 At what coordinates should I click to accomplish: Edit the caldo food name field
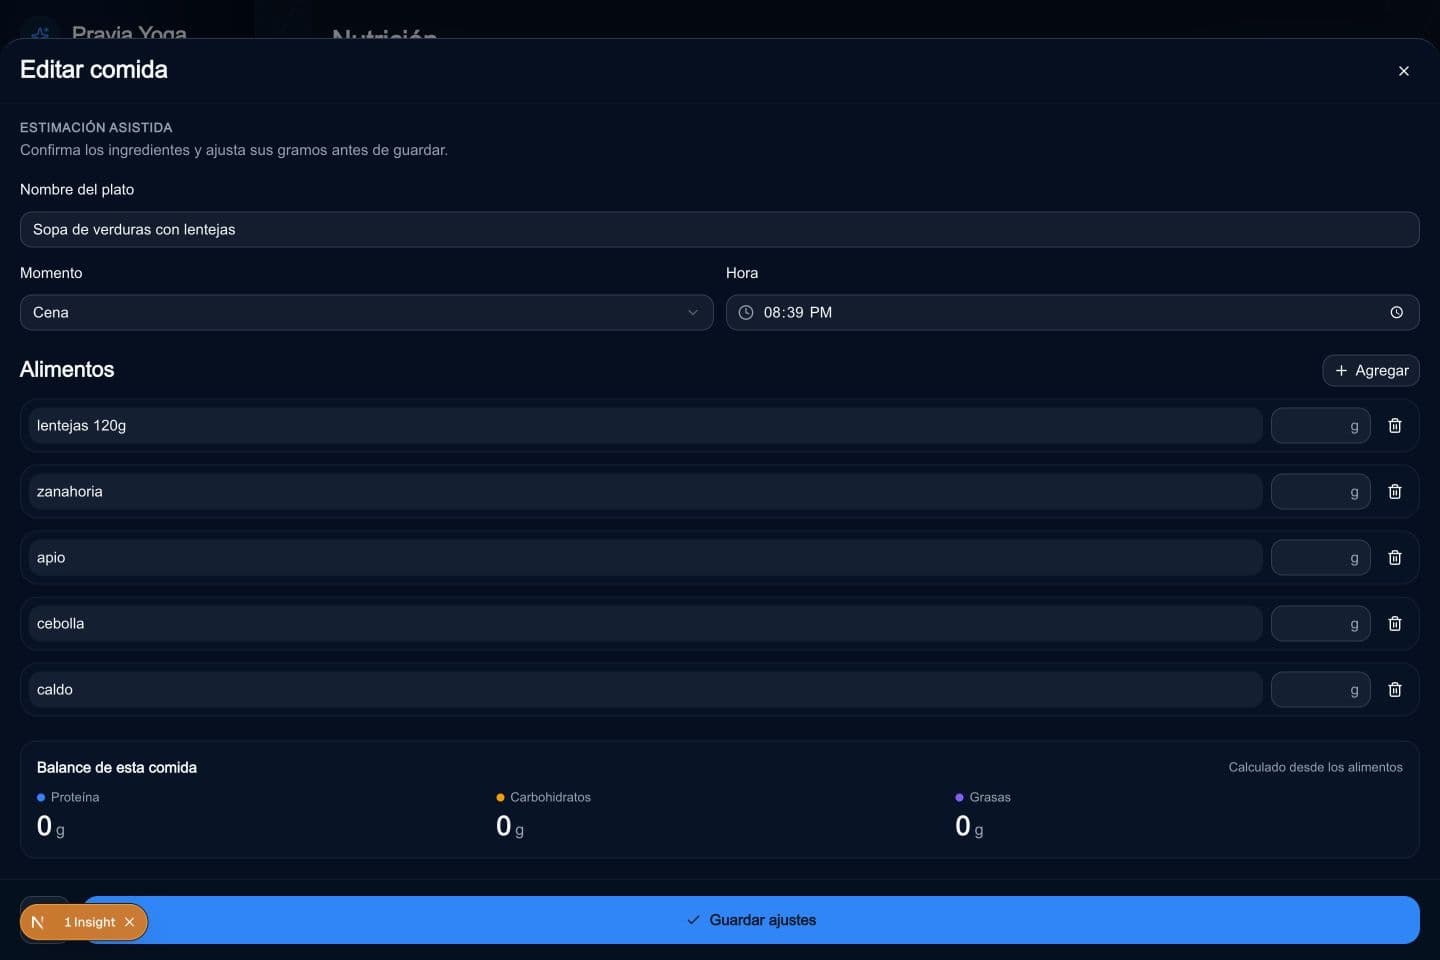click(x=645, y=690)
